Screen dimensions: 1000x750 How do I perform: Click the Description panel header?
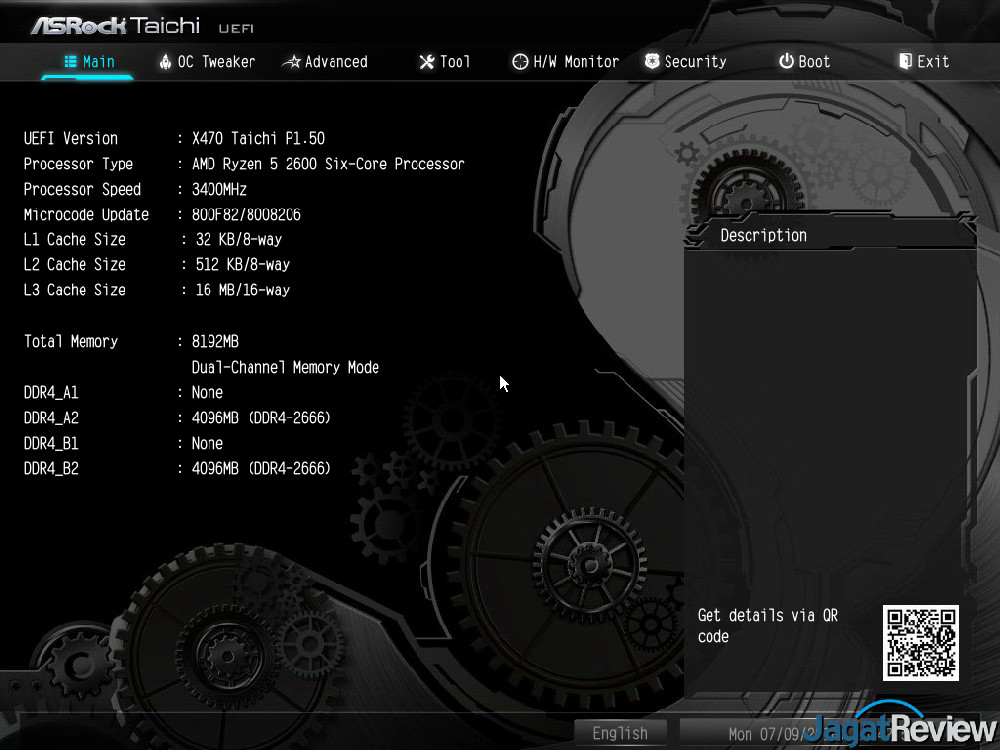click(x=764, y=235)
